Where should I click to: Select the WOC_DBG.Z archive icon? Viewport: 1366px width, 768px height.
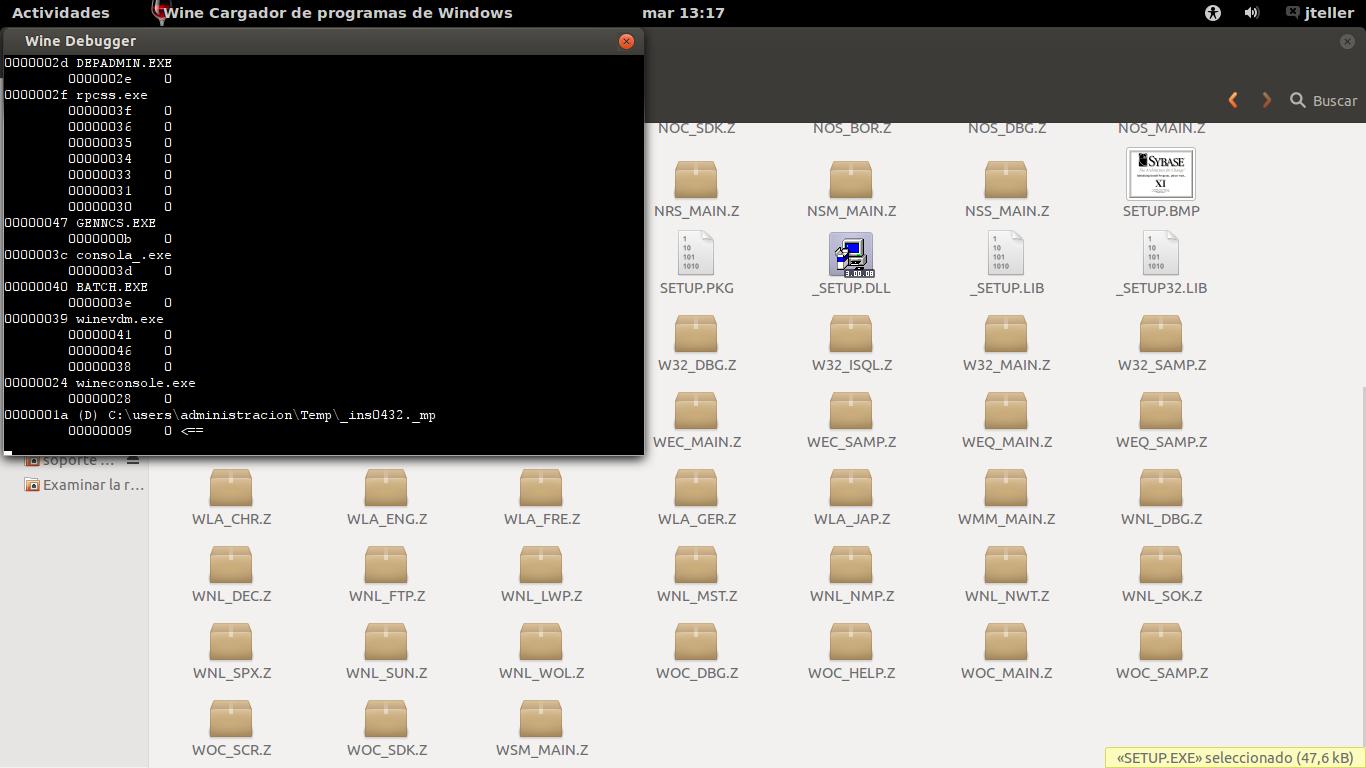(696, 642)
